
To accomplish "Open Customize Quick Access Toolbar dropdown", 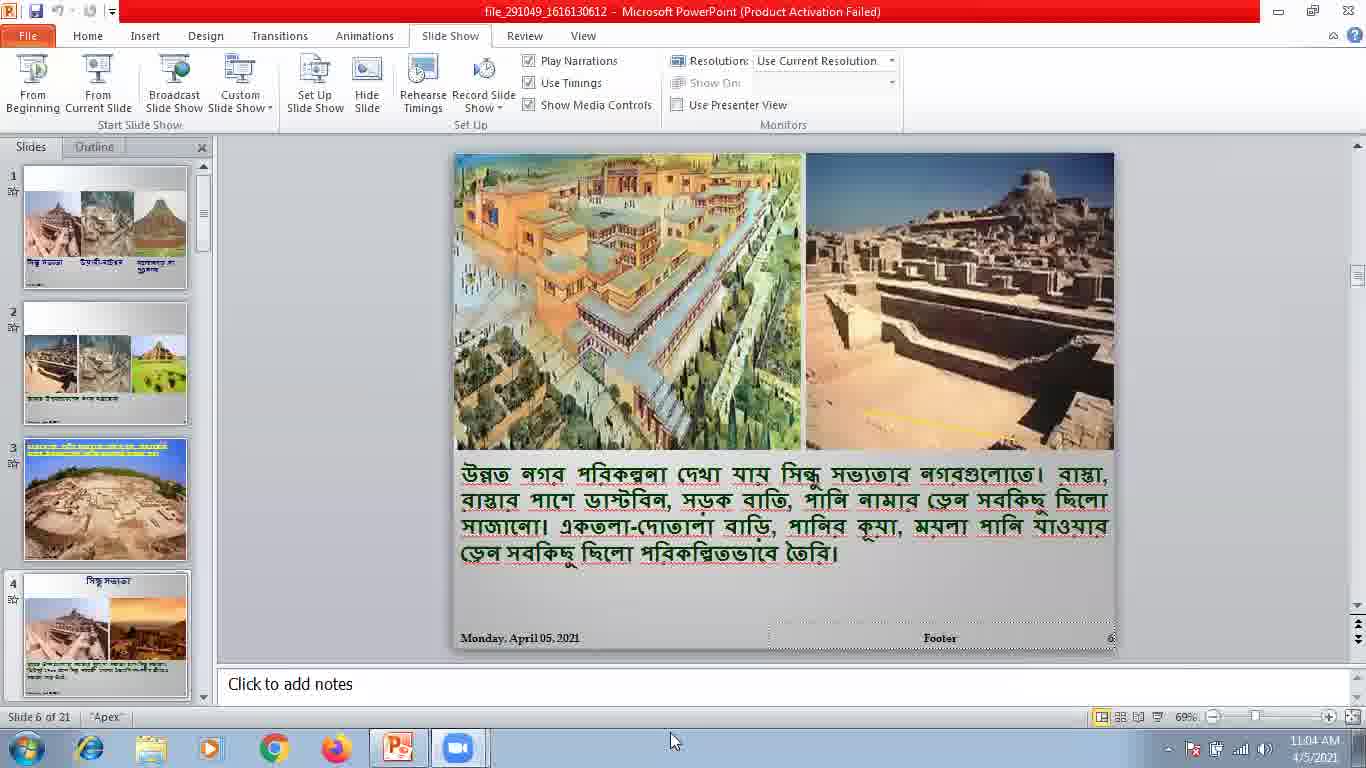I will coord(111,12).
